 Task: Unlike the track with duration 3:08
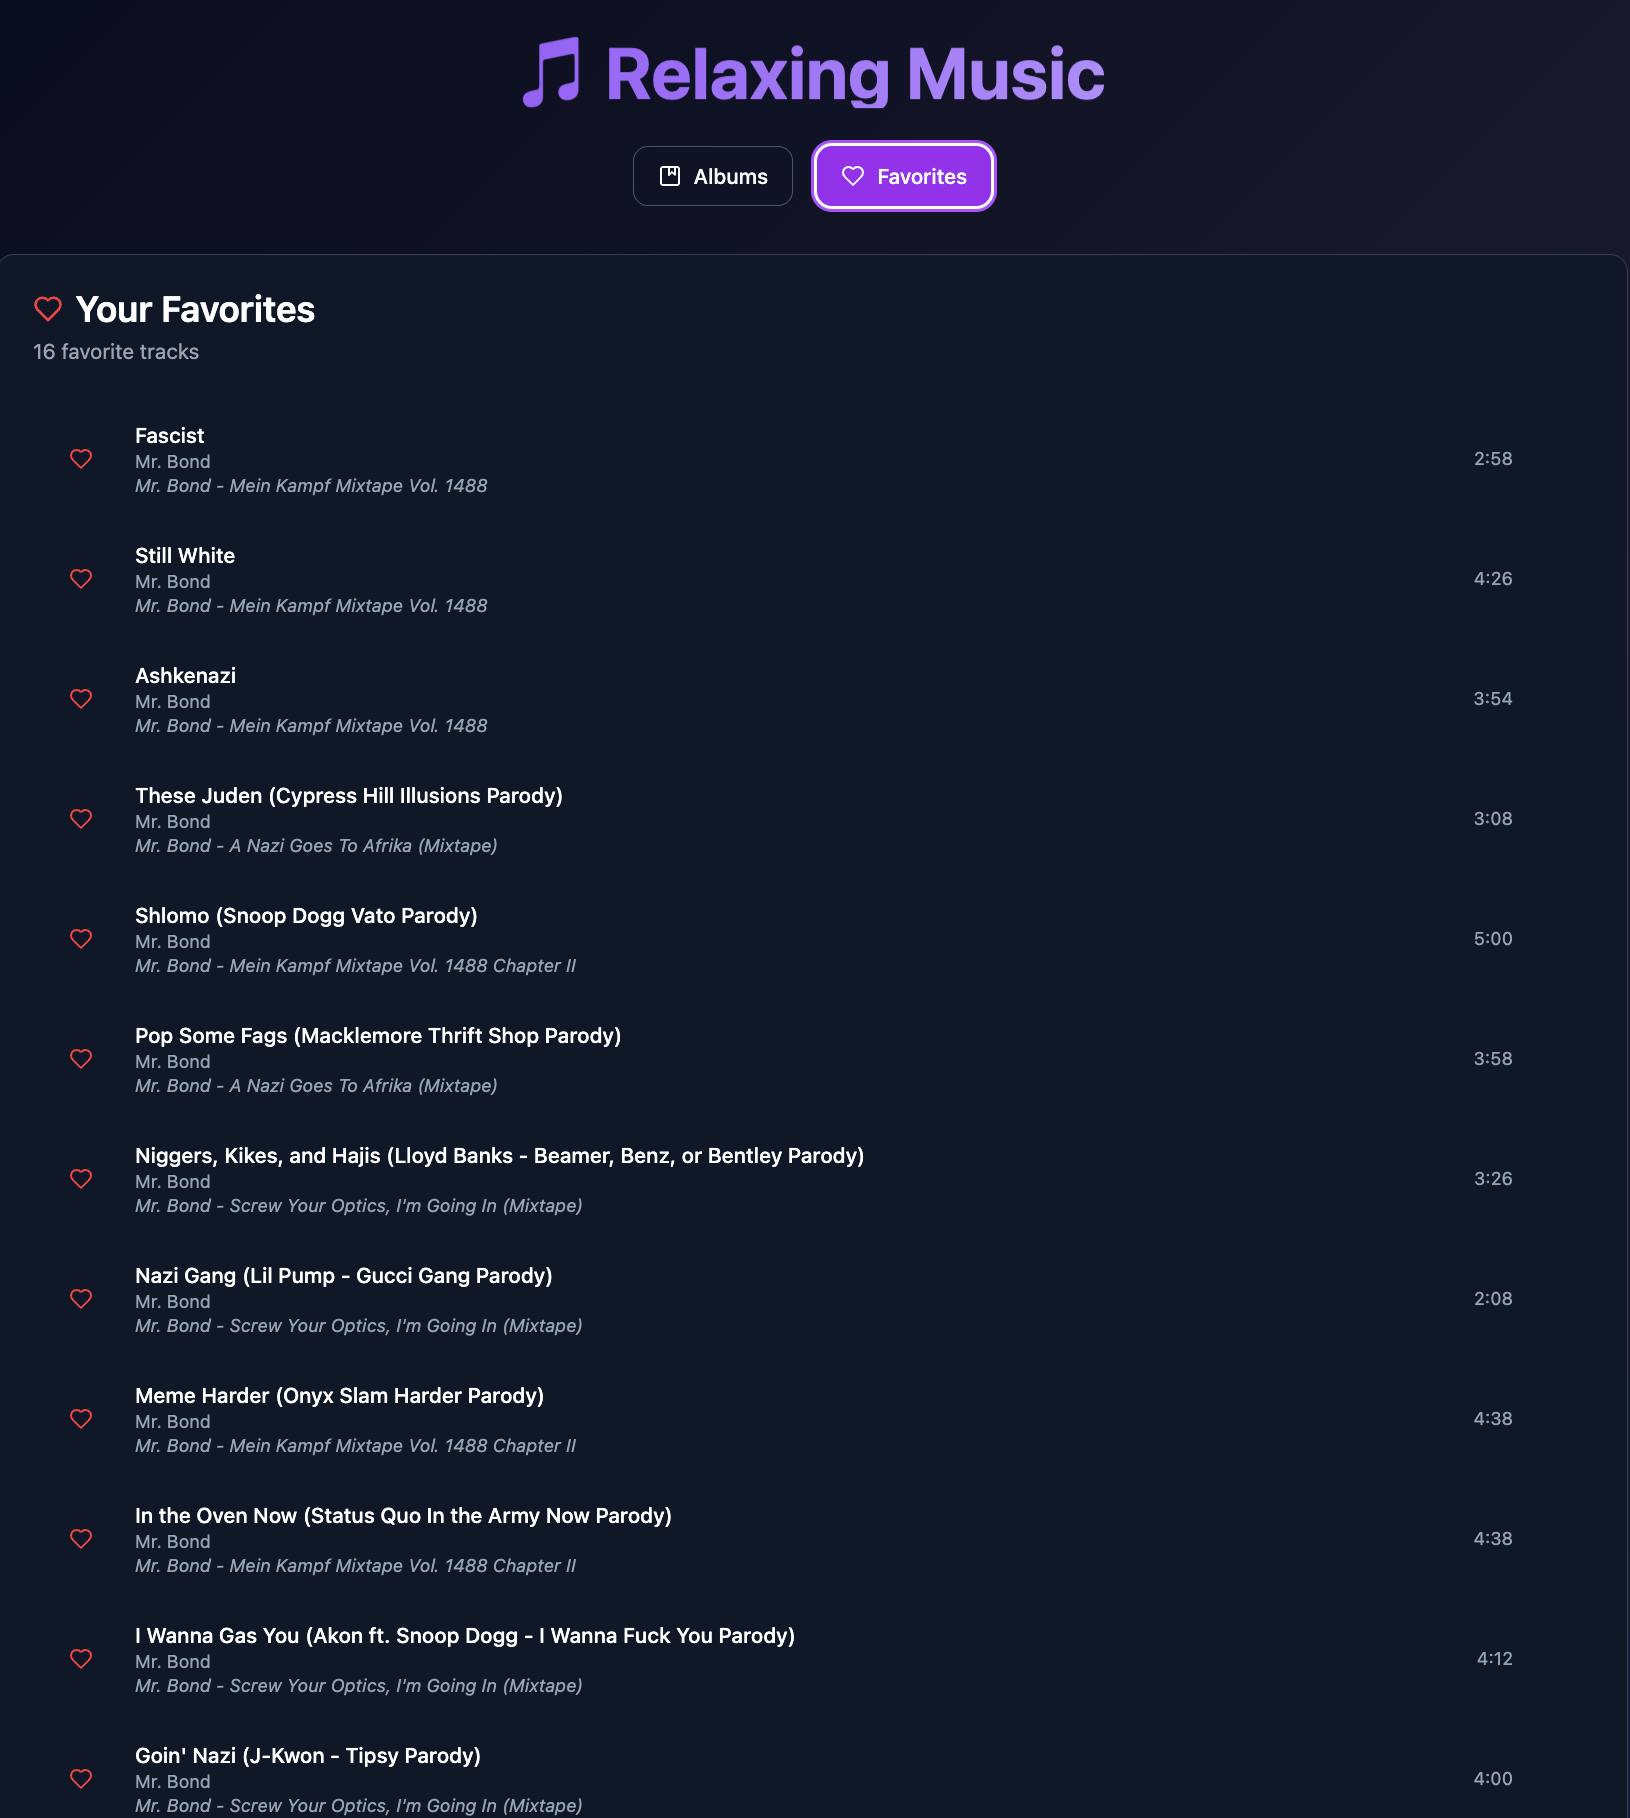click(x=81, y=819)
